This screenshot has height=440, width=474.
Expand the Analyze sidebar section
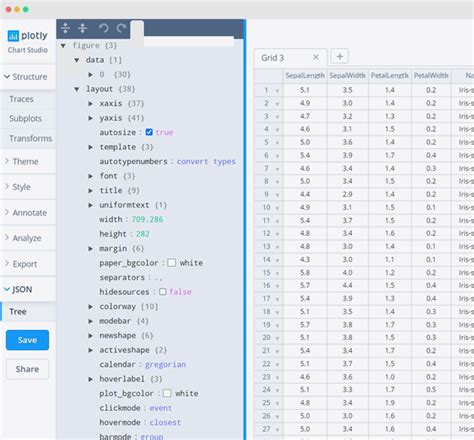click(x=28, y=238)
